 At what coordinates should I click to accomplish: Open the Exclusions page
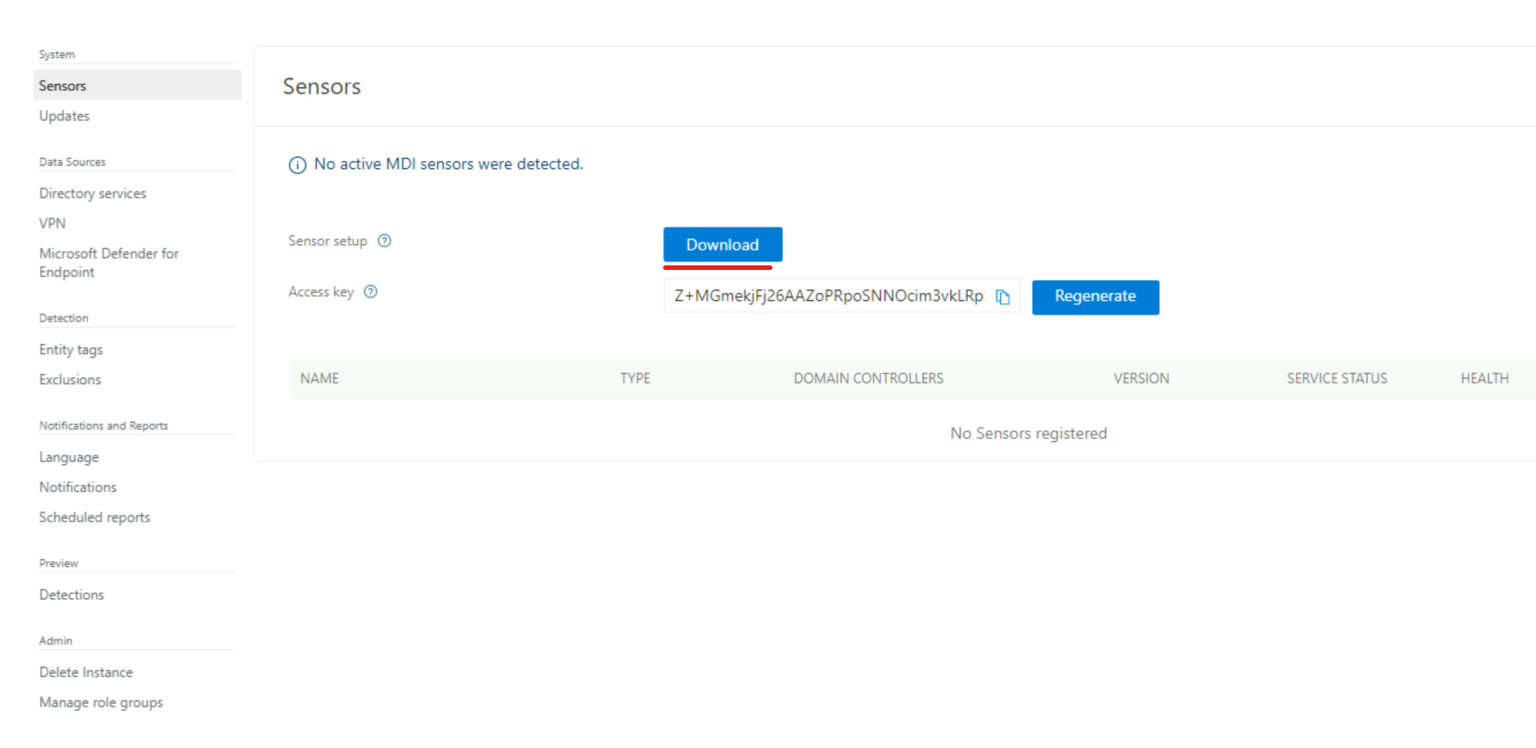tap(70, 380)
